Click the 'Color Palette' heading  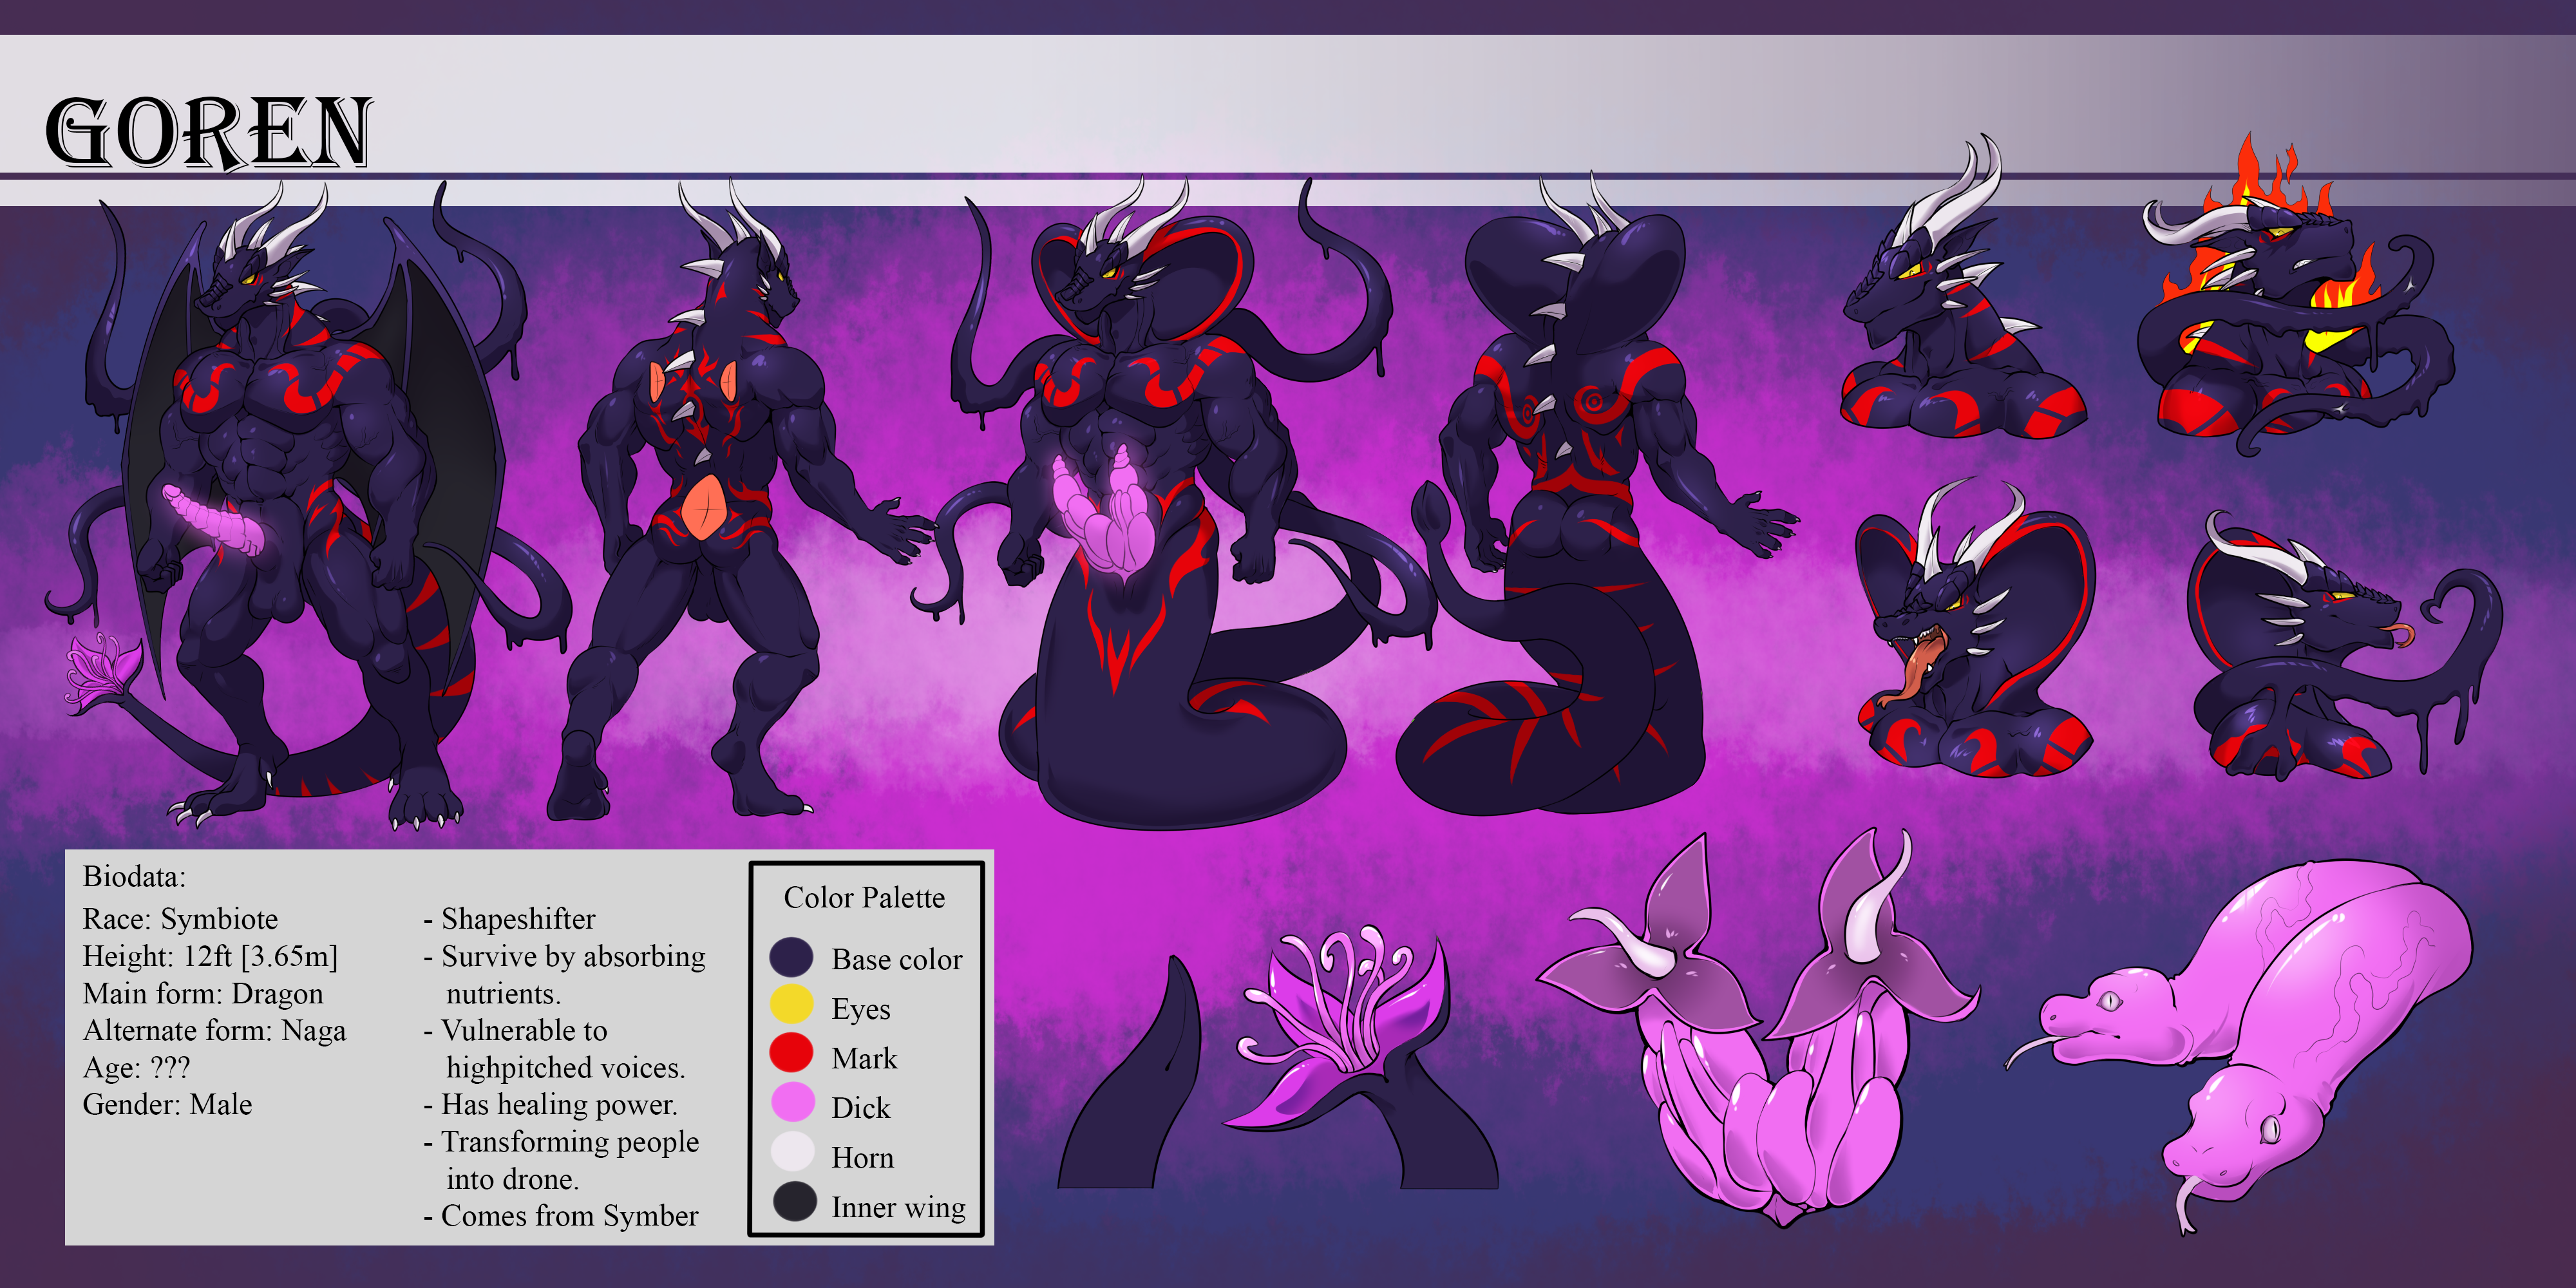(x=864, y=897)
